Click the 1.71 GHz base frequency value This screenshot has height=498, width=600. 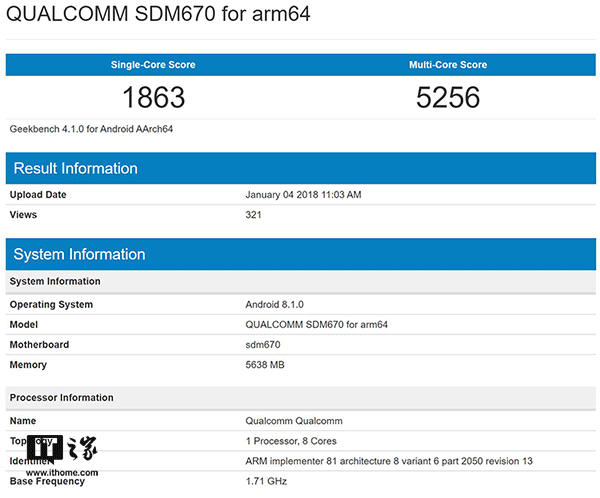pyautogui.click(x=265, y=481)
